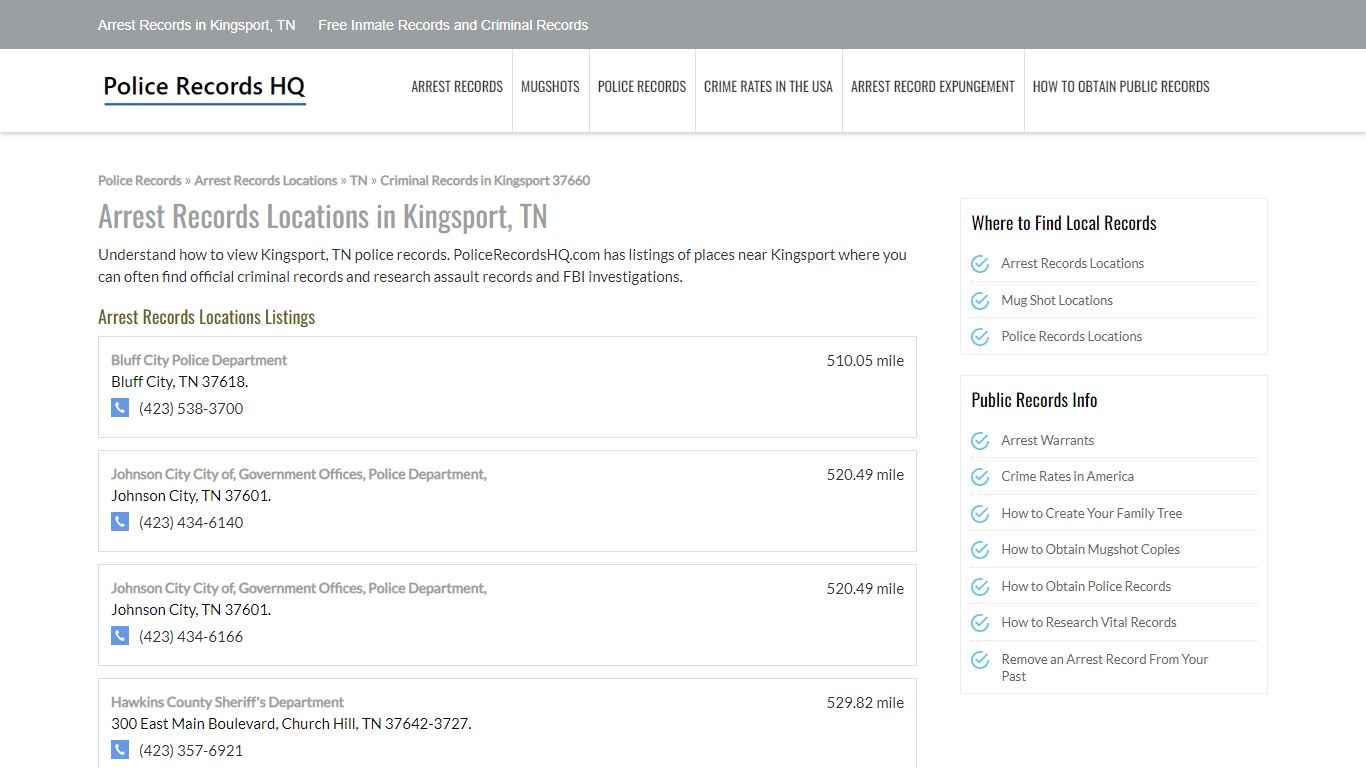
Task: Open Hawkins County Sheriff's Department listing
Action: (227, 702)
